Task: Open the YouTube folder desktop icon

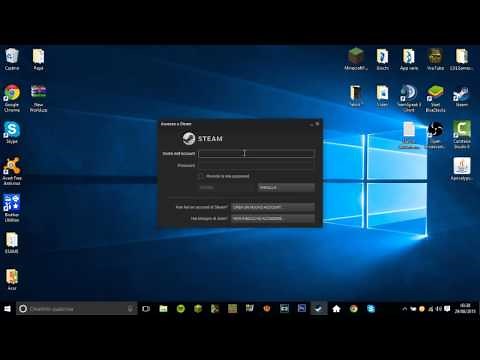Action: 435,59
